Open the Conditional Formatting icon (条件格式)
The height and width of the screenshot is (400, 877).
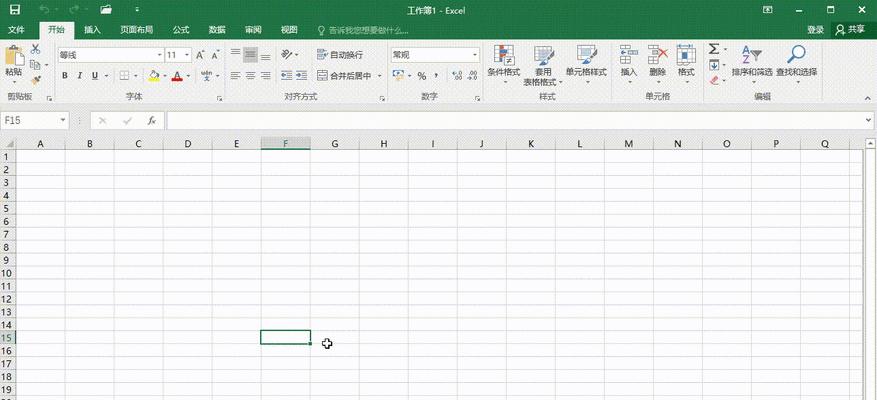coord(504,55)
